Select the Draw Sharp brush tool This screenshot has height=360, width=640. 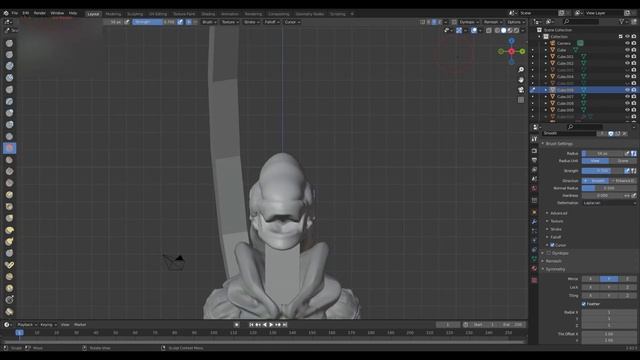pyautogui.click(x=9, y=54)
